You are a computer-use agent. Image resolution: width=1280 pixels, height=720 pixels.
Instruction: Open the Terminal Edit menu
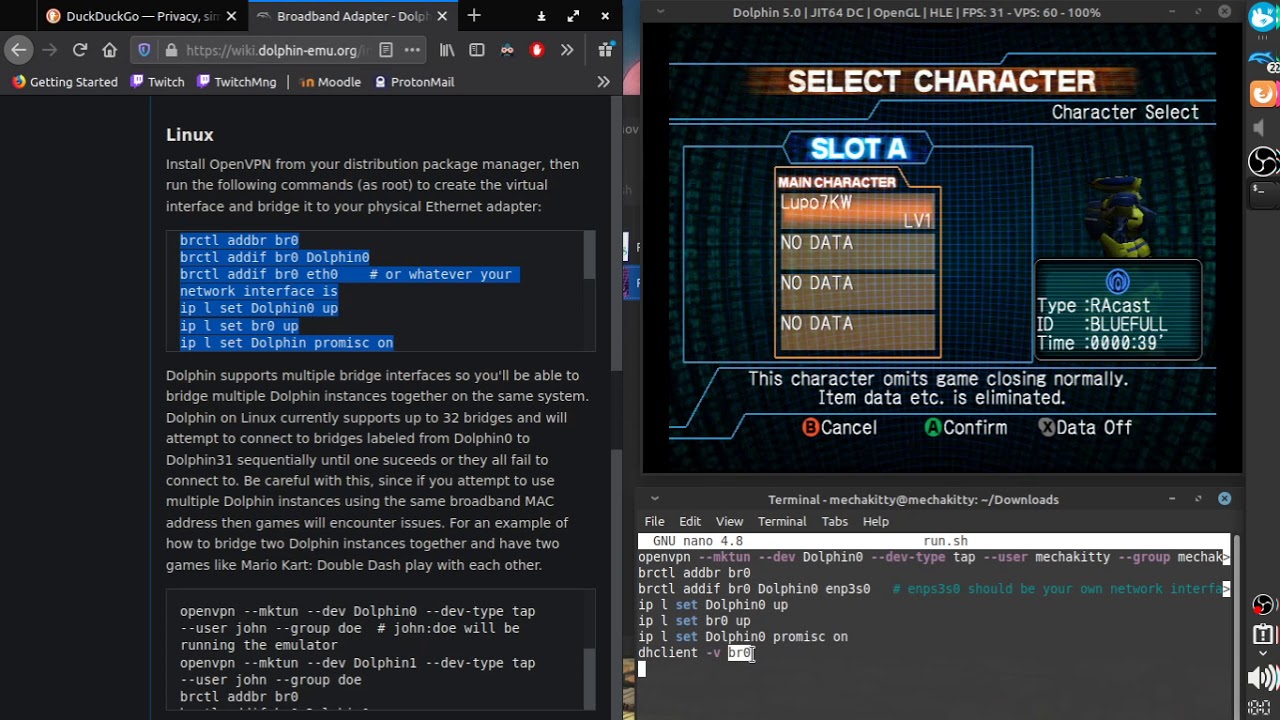(x=690, y=521)
